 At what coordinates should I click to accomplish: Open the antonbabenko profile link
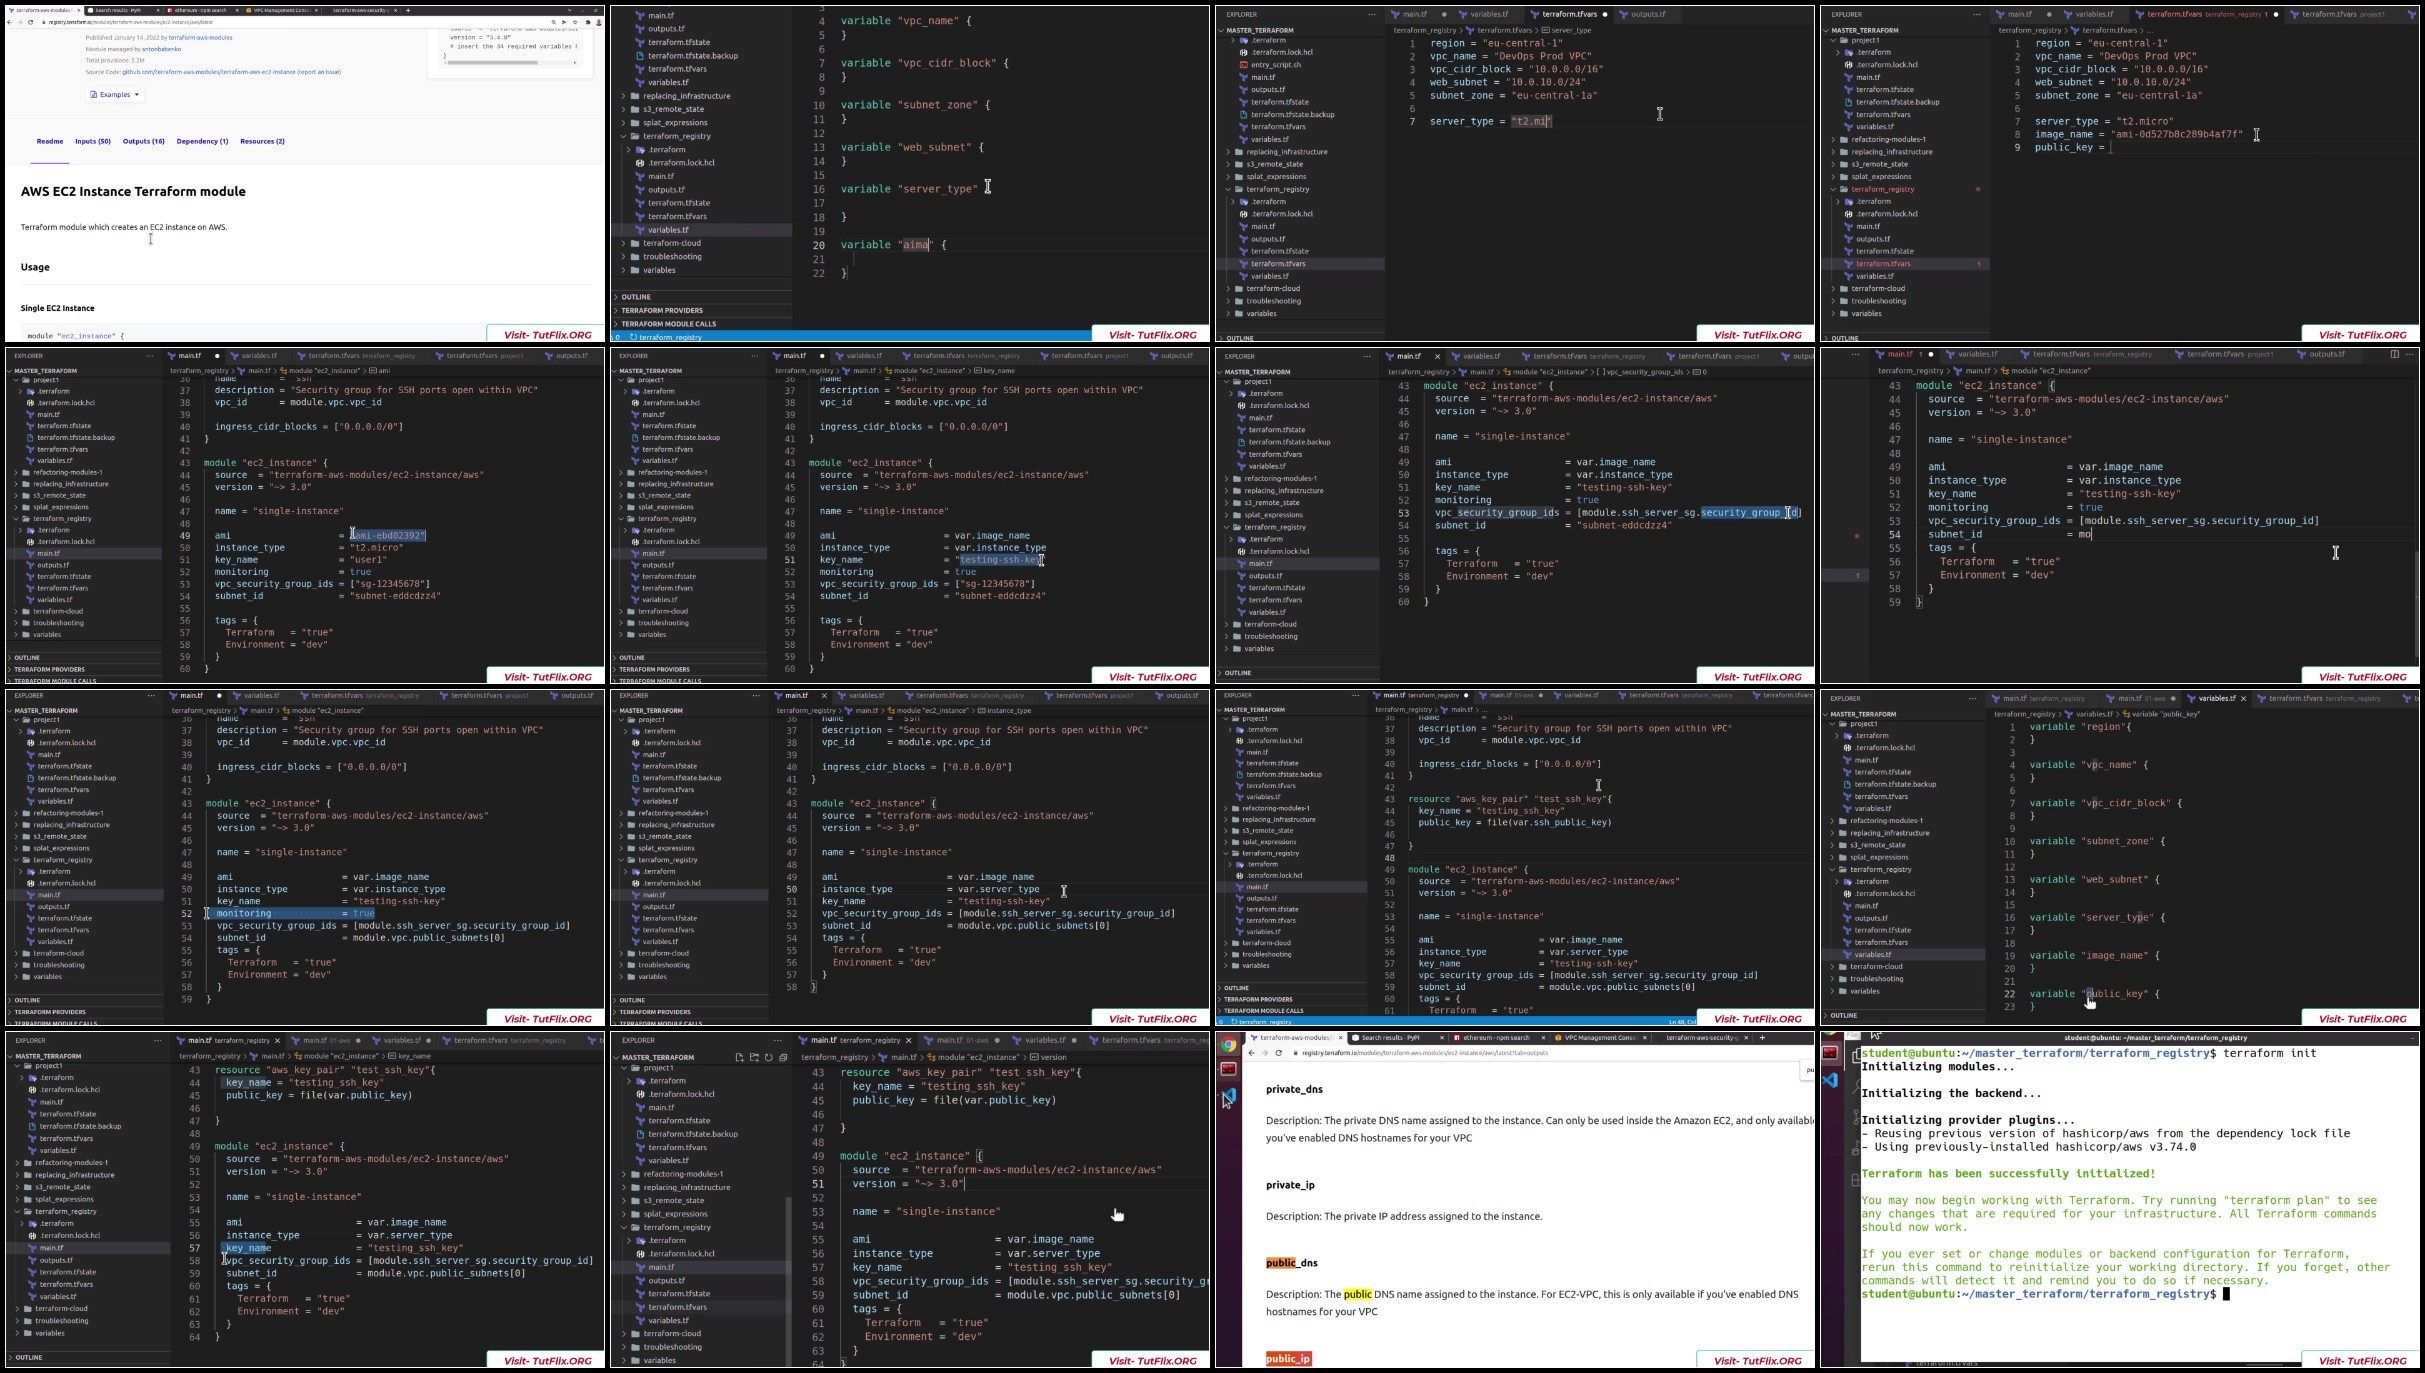coord(161,49)
